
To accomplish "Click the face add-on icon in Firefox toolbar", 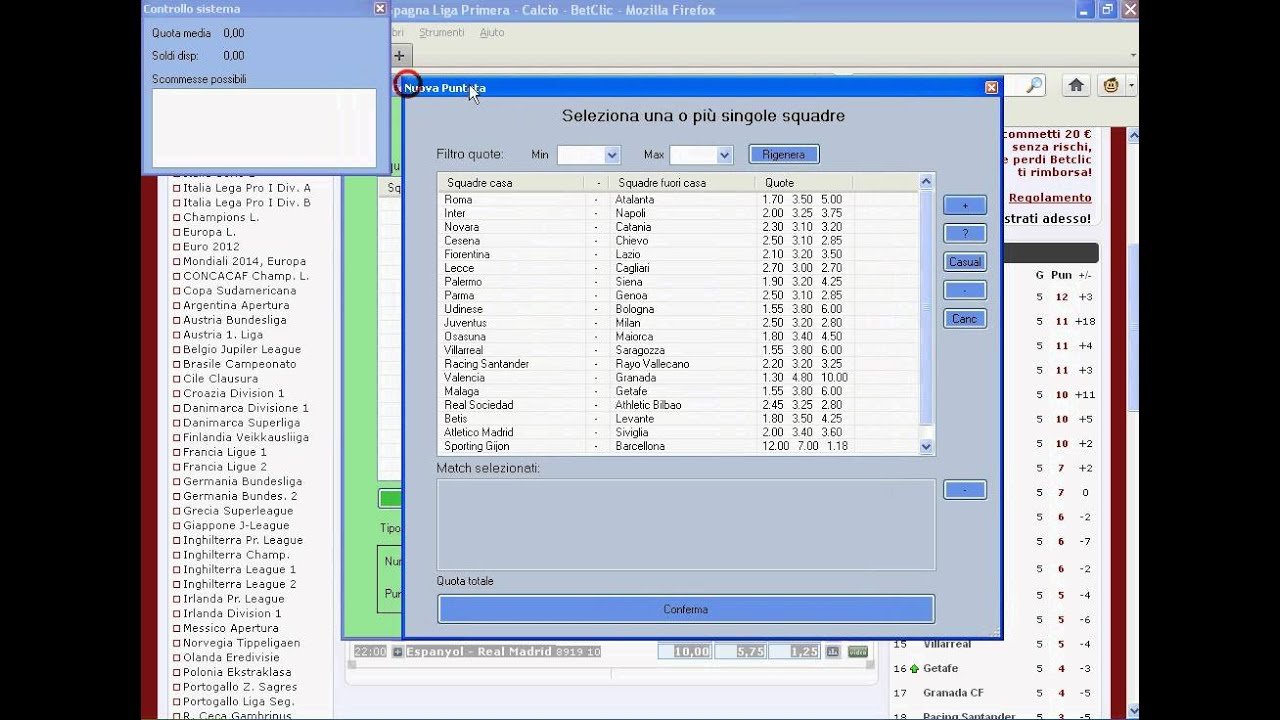I will (x=1110, y=86).
